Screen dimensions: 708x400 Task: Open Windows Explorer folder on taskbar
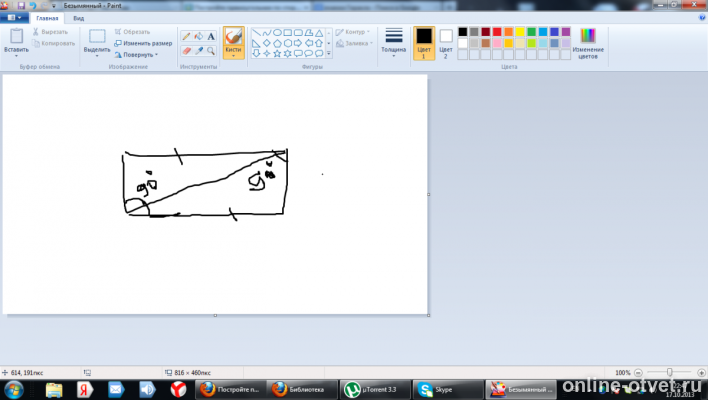[54, 389]
